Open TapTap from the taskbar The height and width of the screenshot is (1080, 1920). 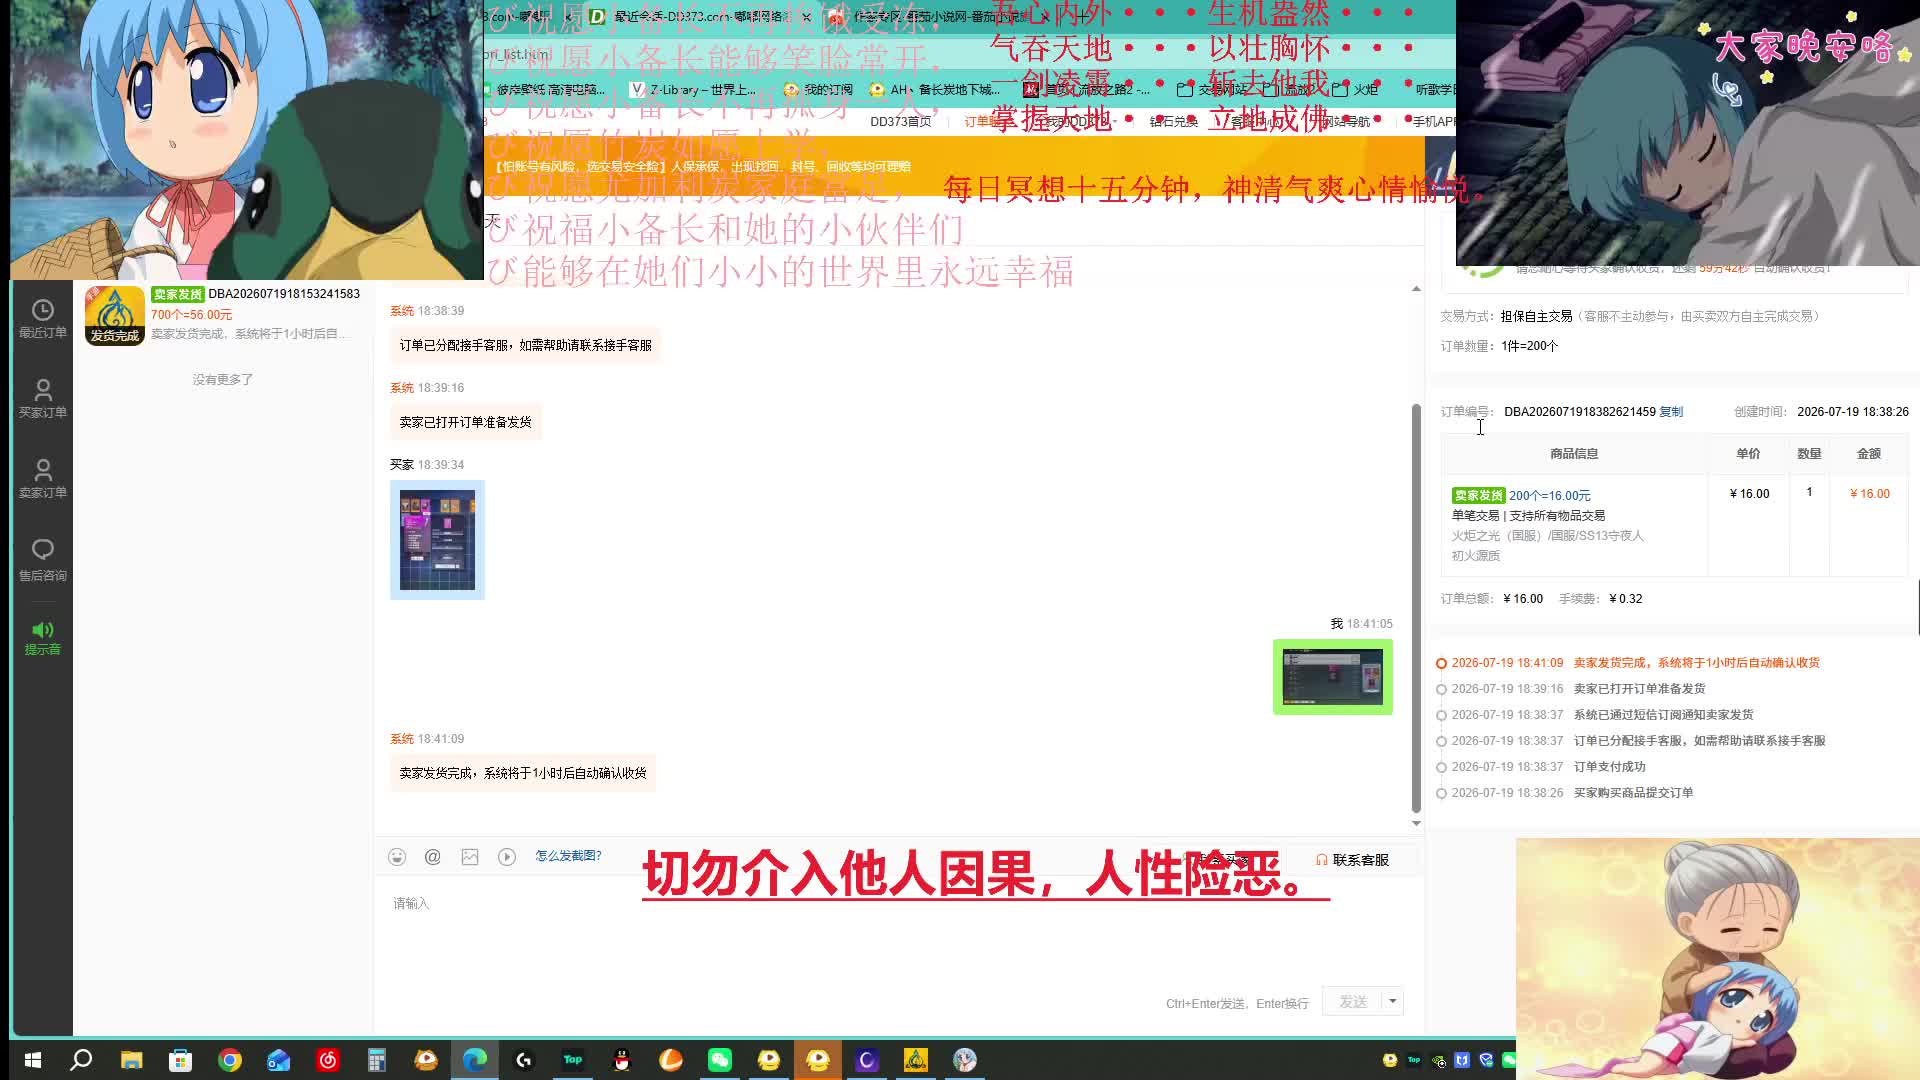573,1060
